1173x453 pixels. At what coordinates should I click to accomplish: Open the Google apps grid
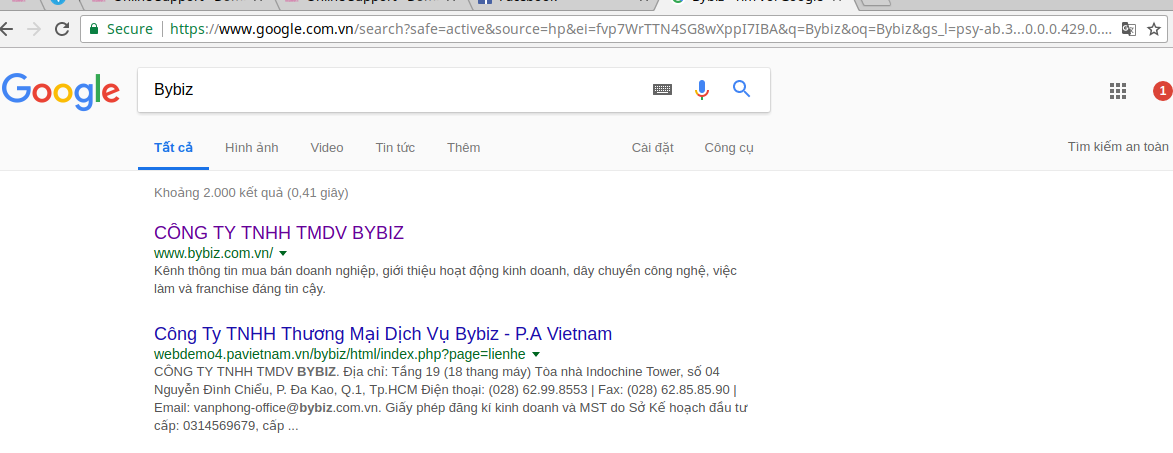tap(1118, 91)
